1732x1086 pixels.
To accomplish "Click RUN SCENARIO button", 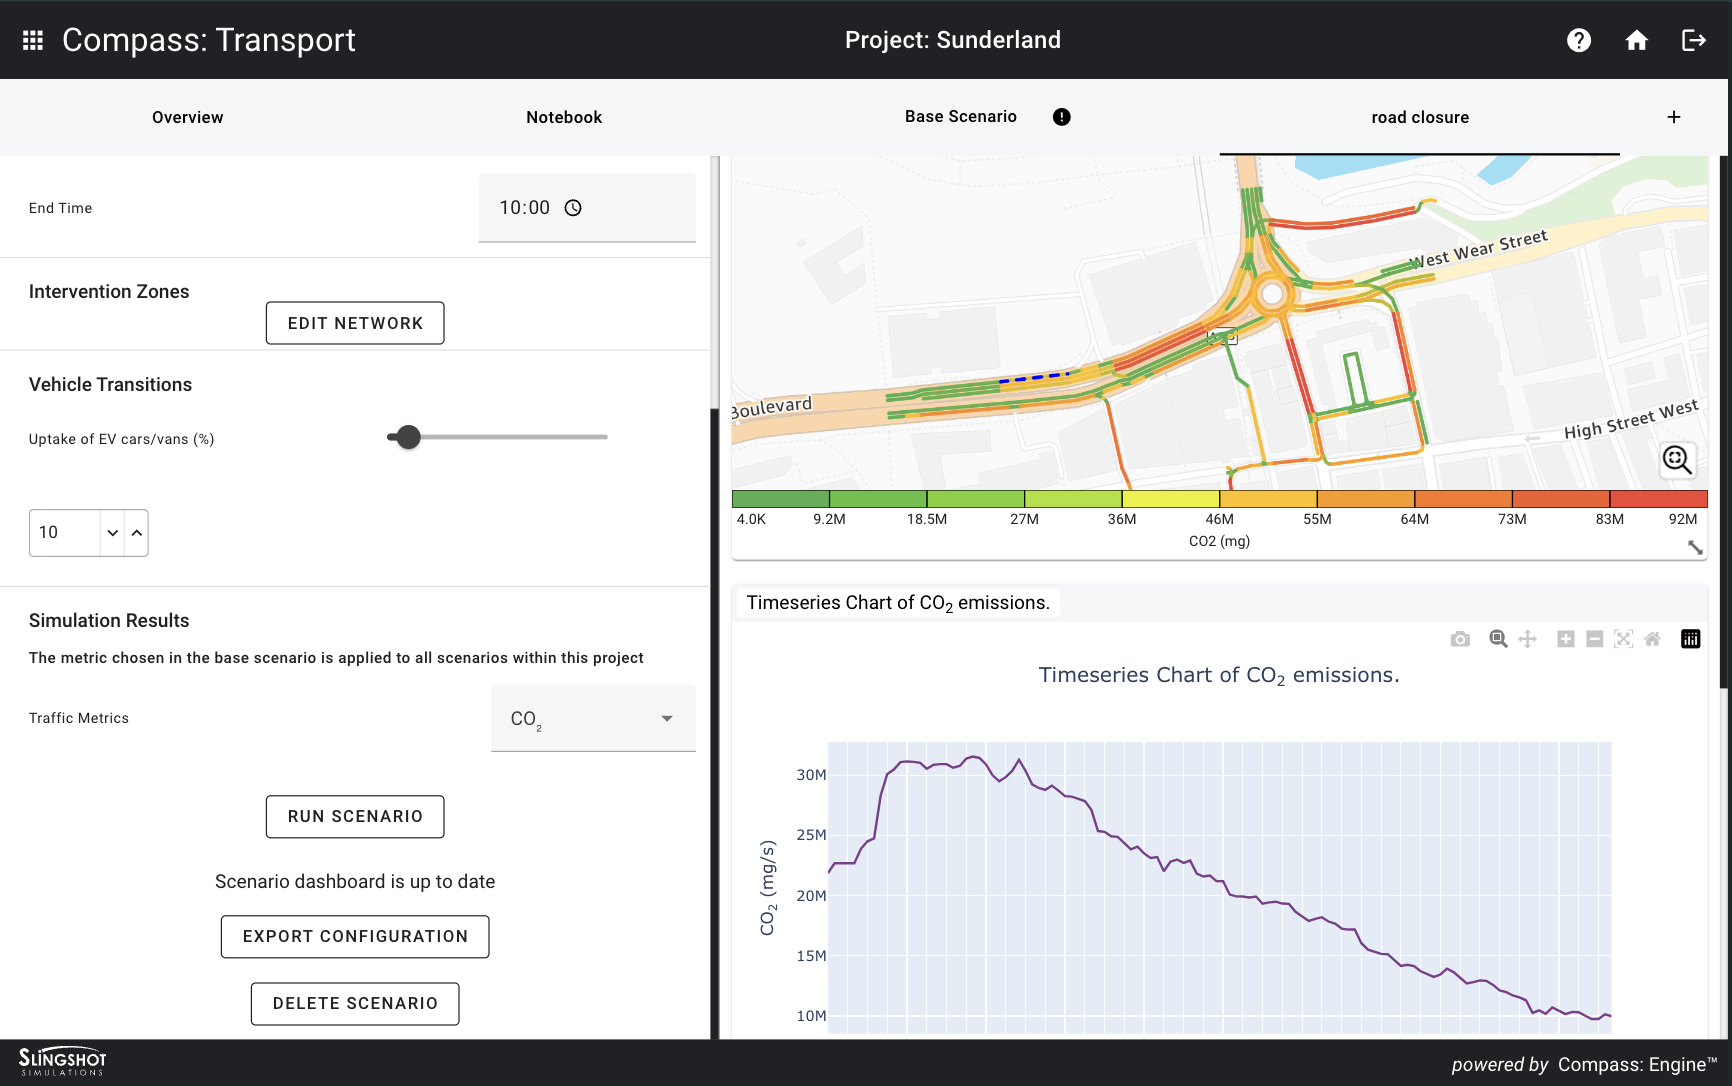I will click(355, 817).
